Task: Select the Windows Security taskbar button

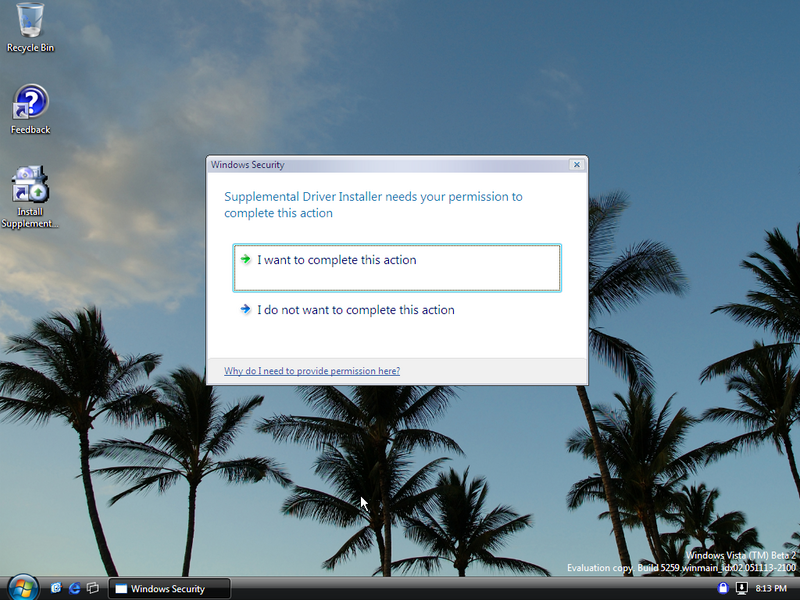Action: pyautogui.click(x=169, y=589)
